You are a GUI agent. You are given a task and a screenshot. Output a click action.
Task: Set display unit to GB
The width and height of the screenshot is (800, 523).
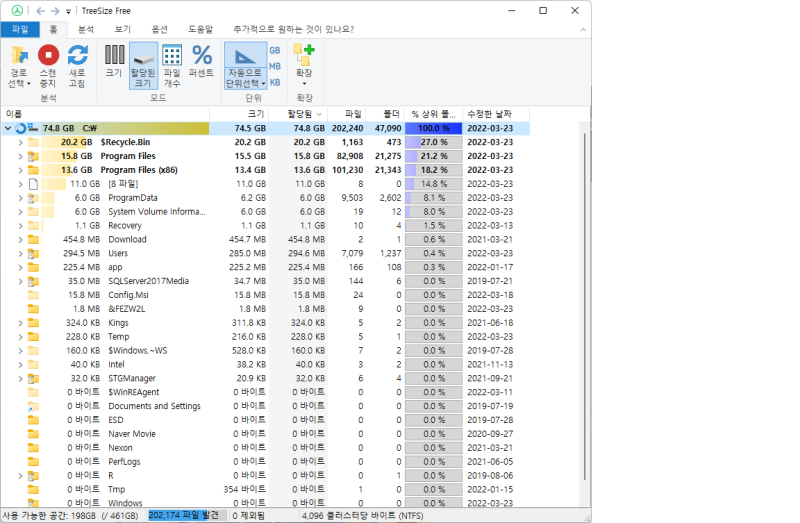(x=275, y=50)
